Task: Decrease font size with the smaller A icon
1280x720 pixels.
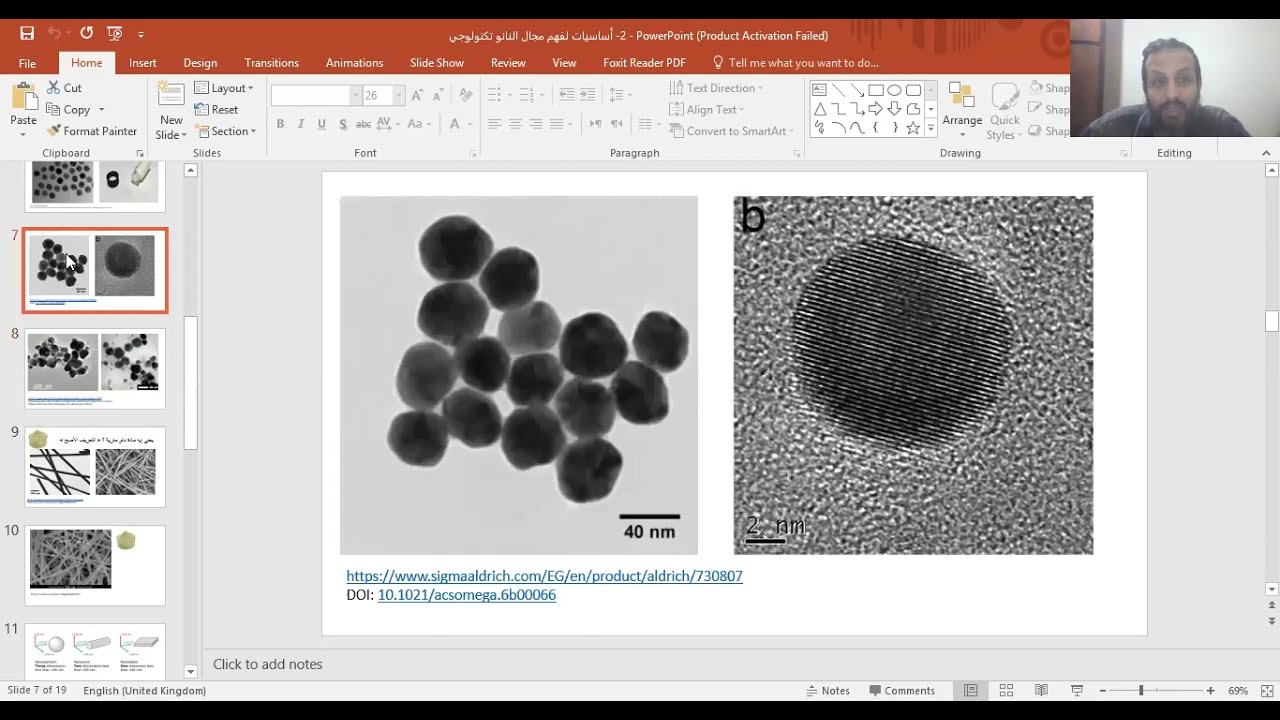Action: click(439, 95)
